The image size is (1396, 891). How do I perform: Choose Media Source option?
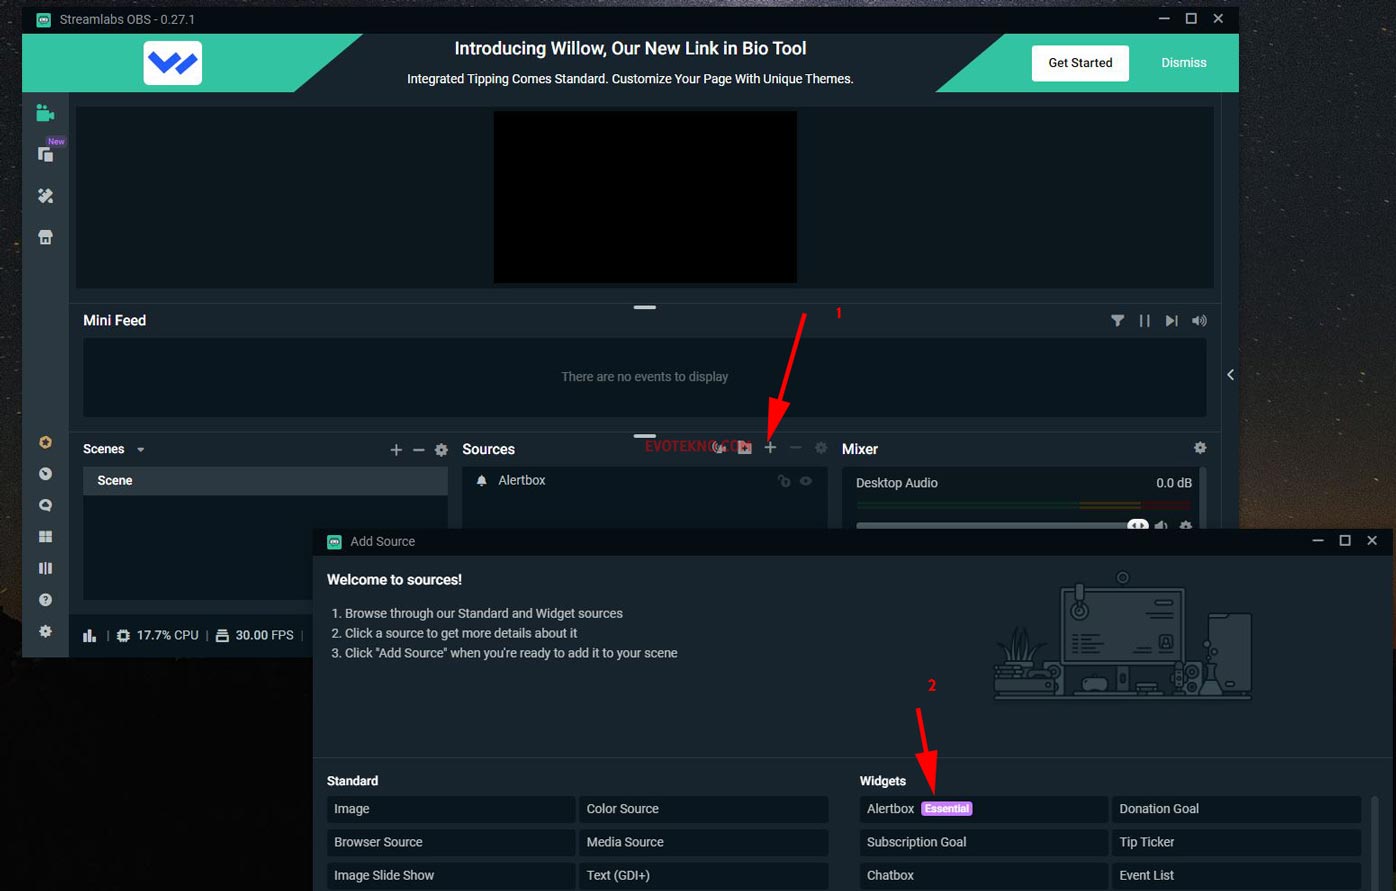(x=703, y=842)
